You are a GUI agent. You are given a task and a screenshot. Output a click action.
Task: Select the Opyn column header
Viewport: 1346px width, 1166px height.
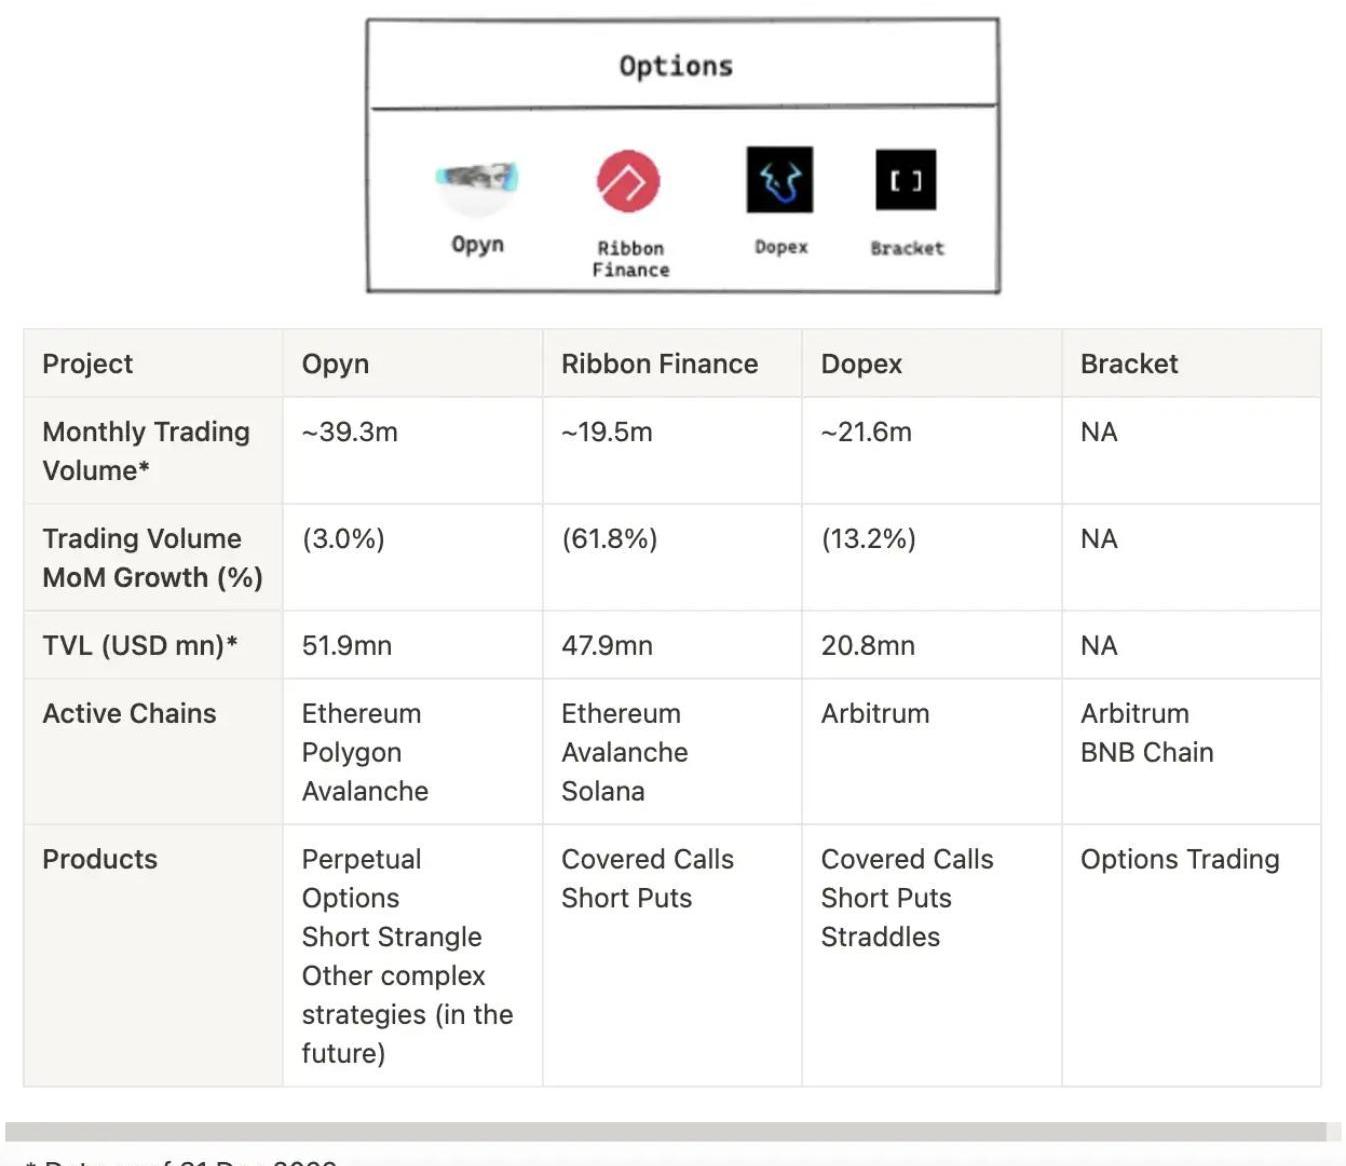click(x=336, y=364)
